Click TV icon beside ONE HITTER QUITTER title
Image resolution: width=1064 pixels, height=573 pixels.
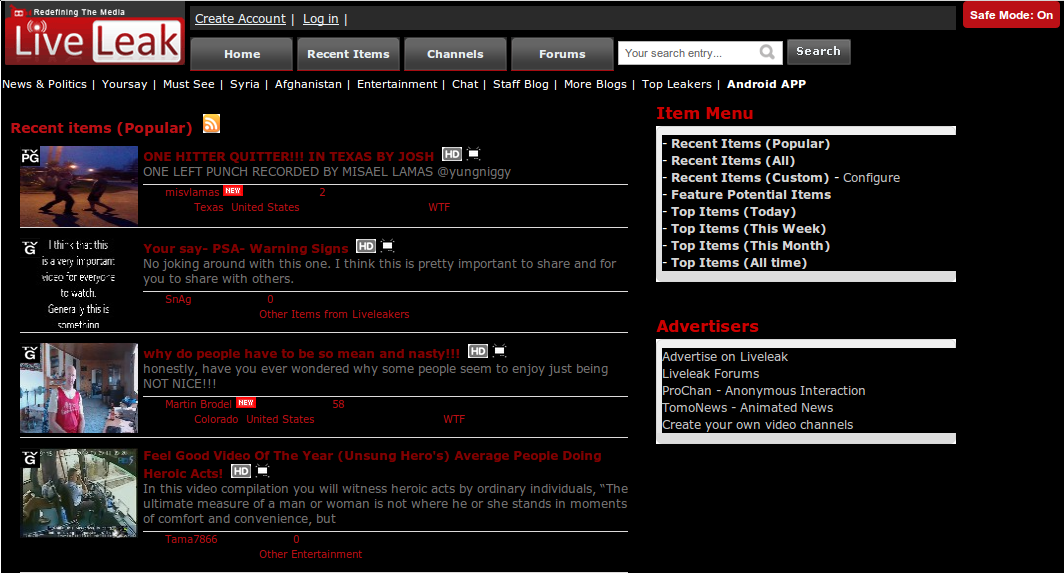[x=474, y=154]
